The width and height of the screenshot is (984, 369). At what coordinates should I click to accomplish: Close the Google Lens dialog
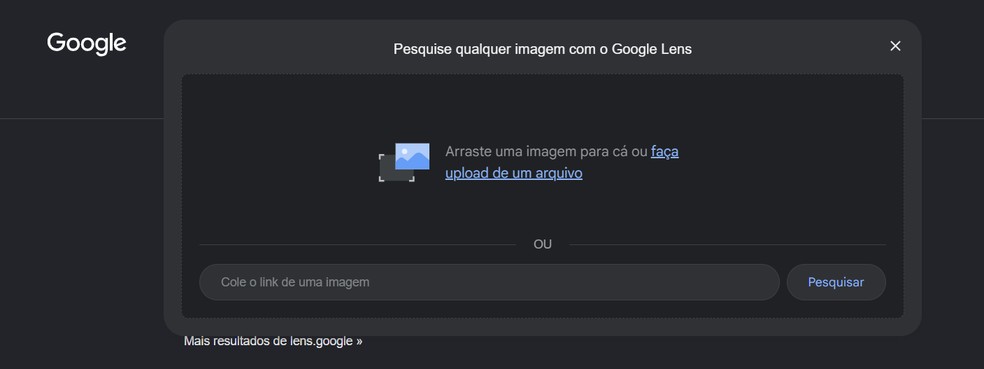tap(896, 46)
